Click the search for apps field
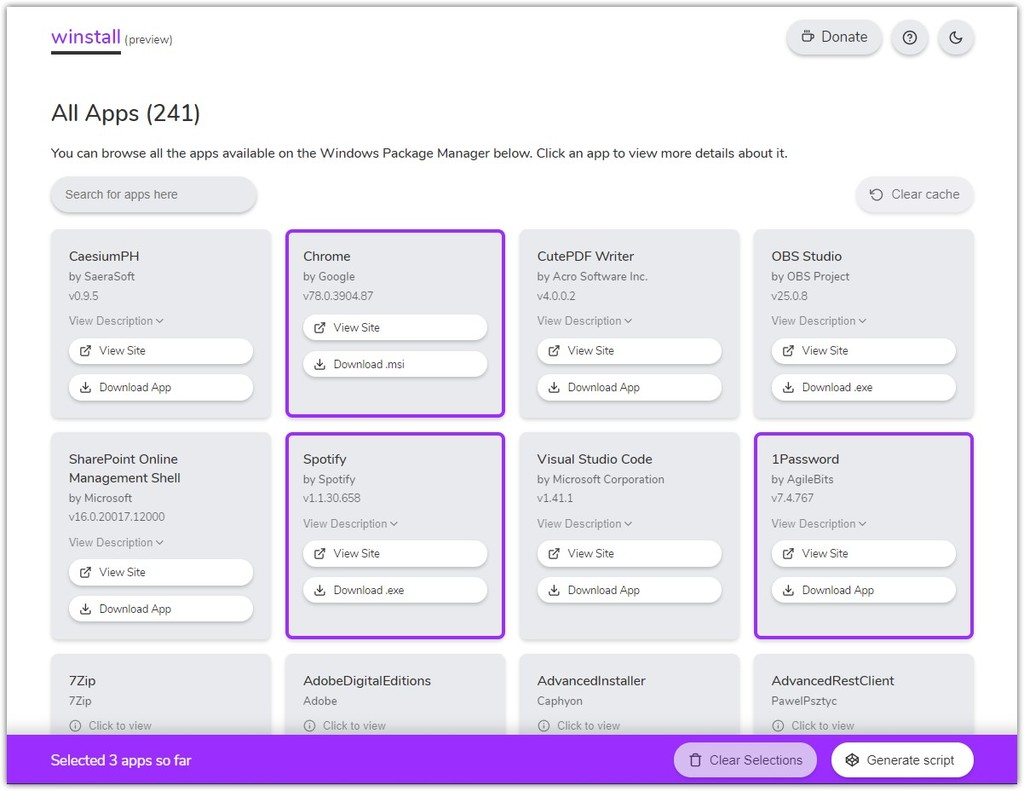Image resolution: width=1024 pixels, height=791 pixels. (153, 195)
